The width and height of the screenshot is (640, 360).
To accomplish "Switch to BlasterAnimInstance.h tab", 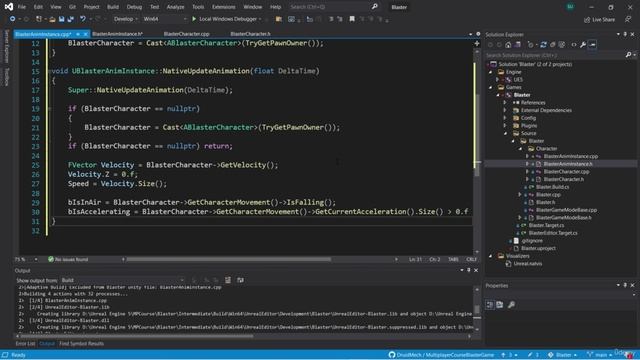I will pyautogui.click(x=118, y=34).
